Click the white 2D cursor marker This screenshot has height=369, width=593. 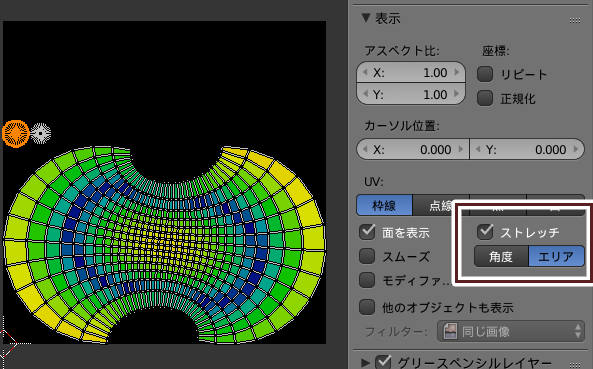(40, 133)
